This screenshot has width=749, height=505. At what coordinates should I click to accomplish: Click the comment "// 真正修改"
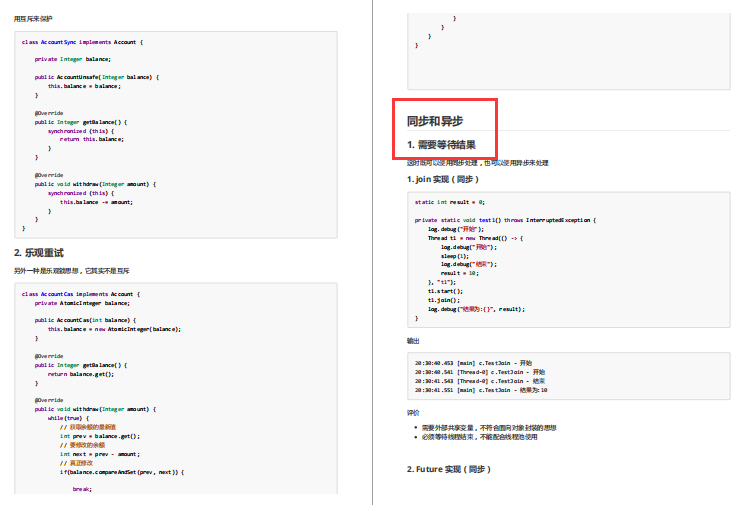(76, 463)
